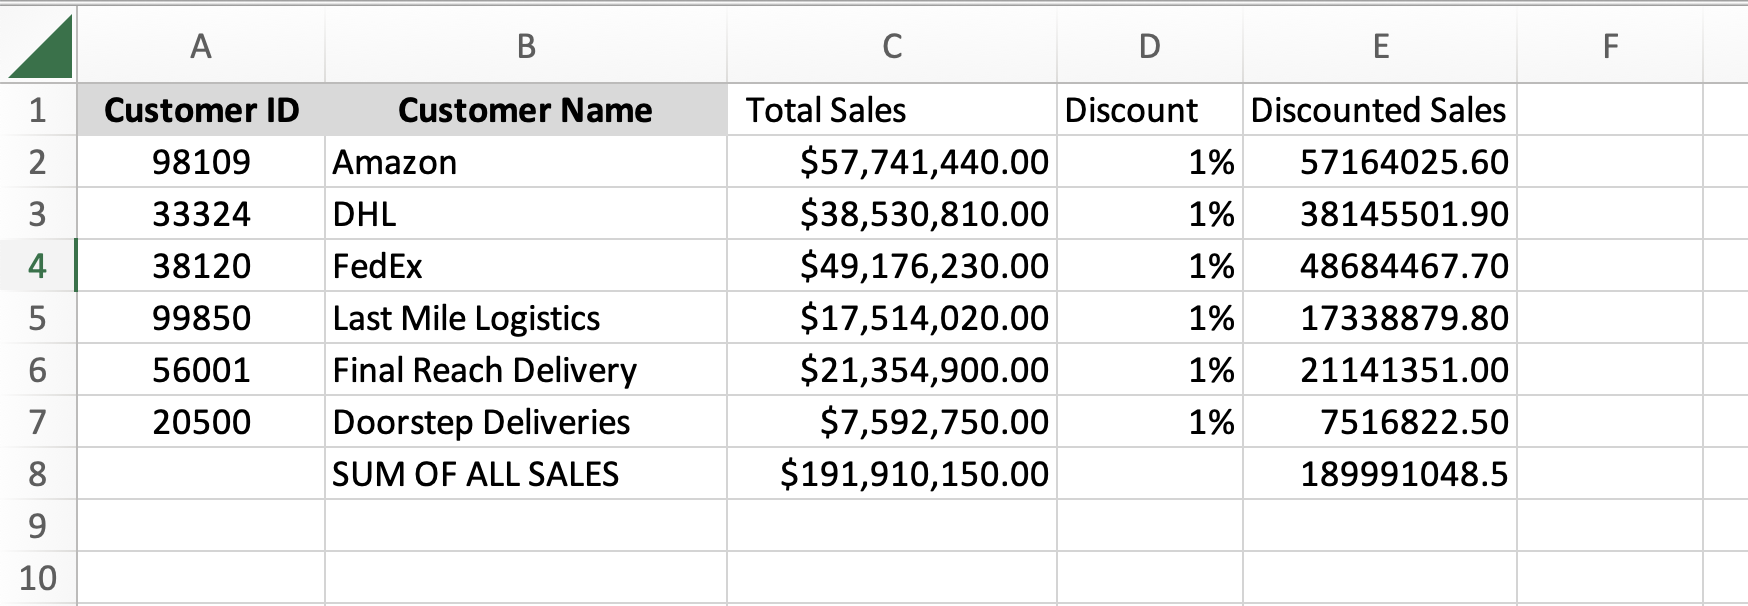This screenshot has height=606, width=1748.
Task: Click the Customer Name header cell
Action: pyautogui.click(x=526, y=110)
